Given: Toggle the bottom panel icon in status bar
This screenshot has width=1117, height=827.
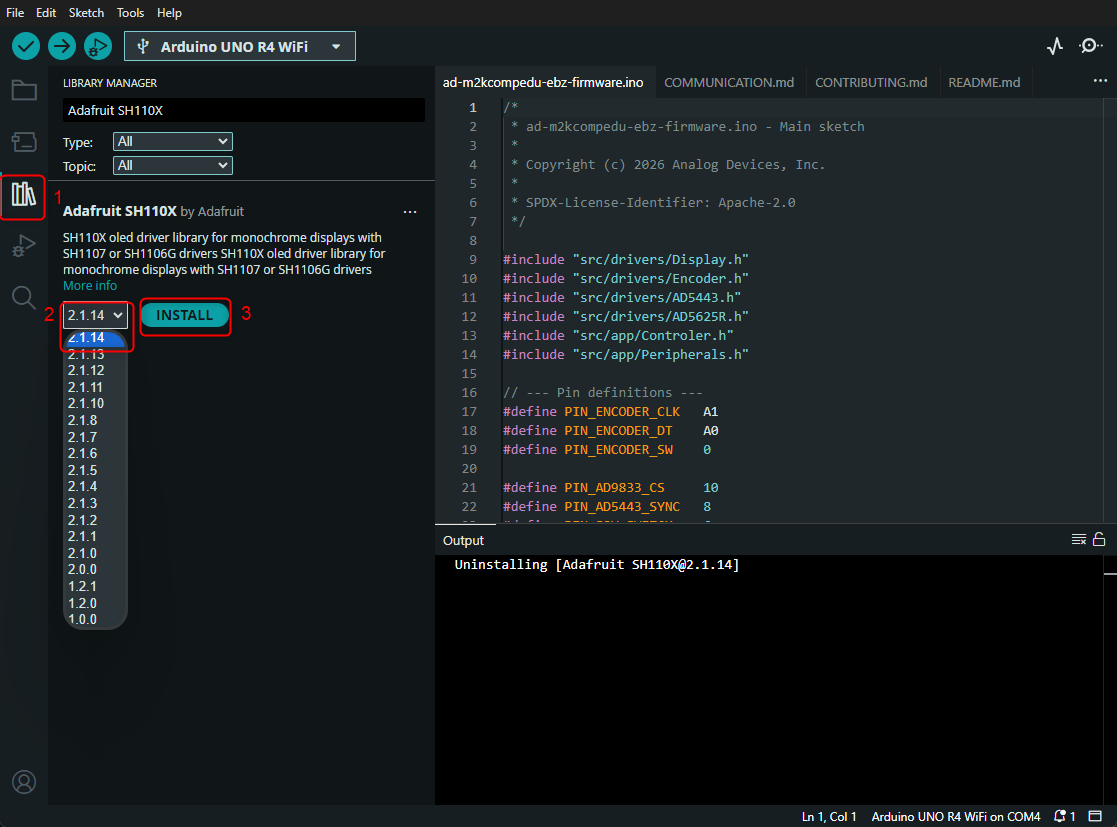Looking at the screenshot, I should pyautogui.click(x=1095, y=816).
